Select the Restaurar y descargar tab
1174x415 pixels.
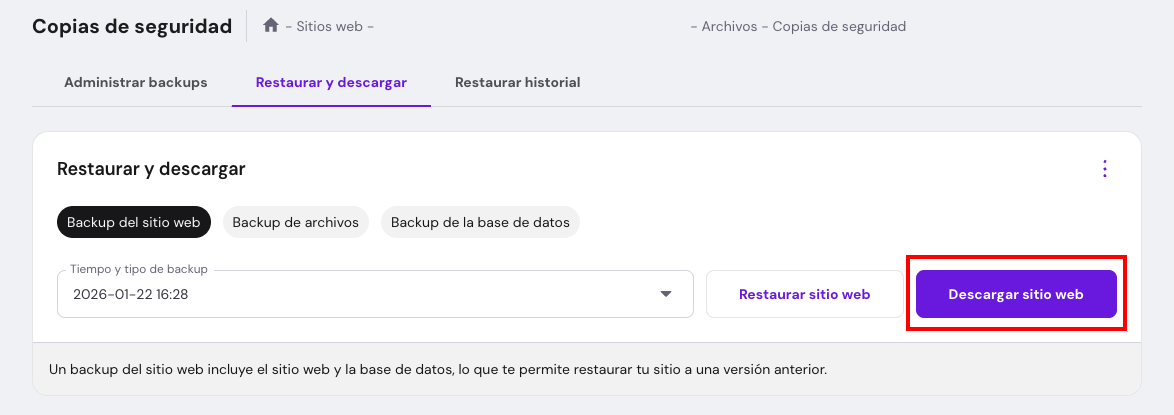(331, 82)
